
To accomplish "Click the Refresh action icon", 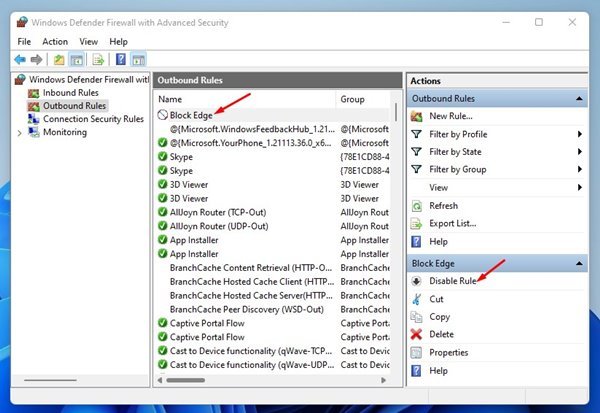I will click(416, 206).
